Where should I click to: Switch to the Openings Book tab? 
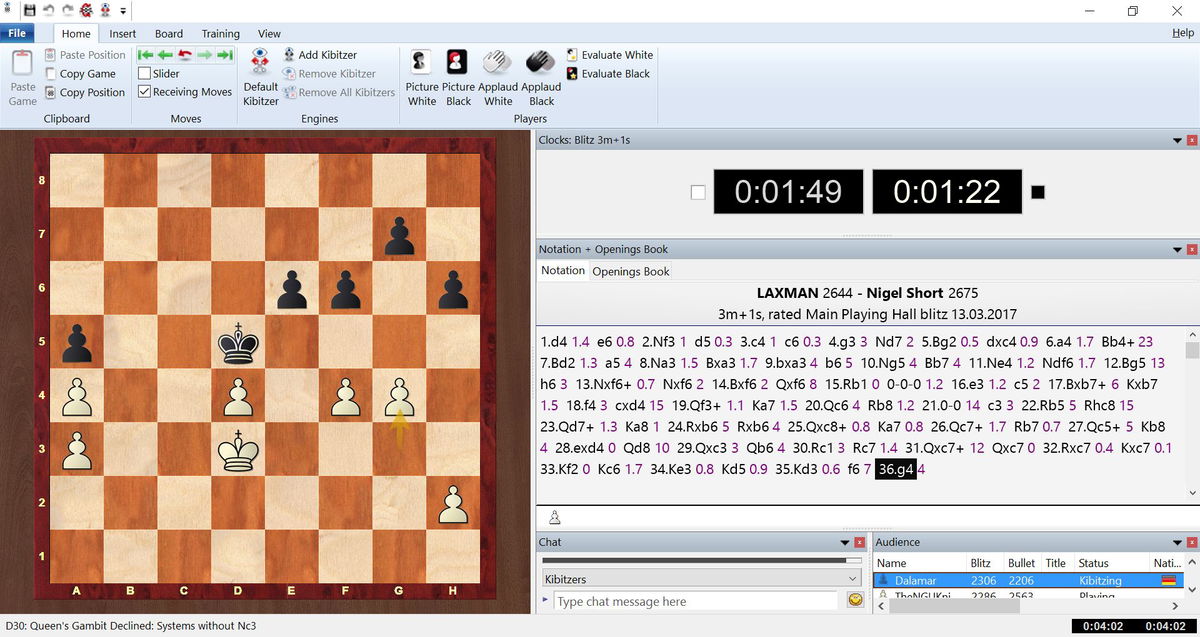tap(631, 271)
